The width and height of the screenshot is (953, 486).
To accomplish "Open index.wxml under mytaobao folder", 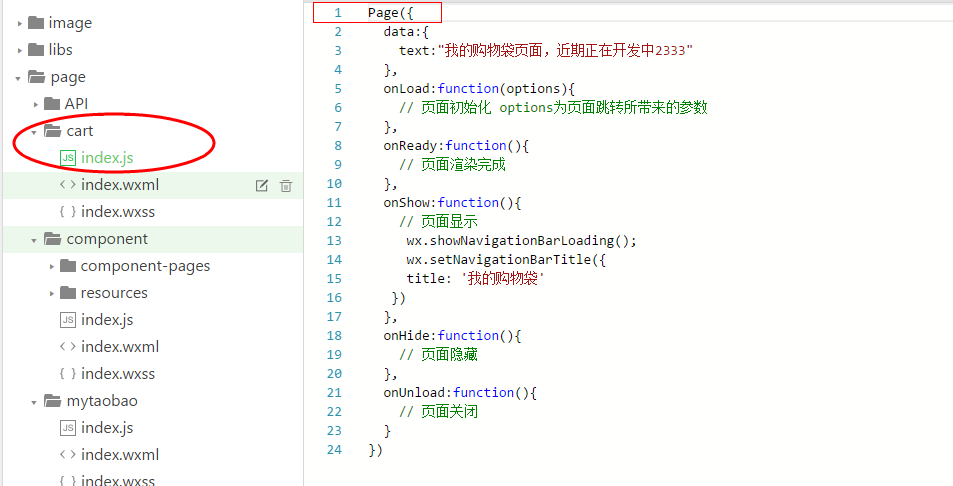I will point(120,454).
